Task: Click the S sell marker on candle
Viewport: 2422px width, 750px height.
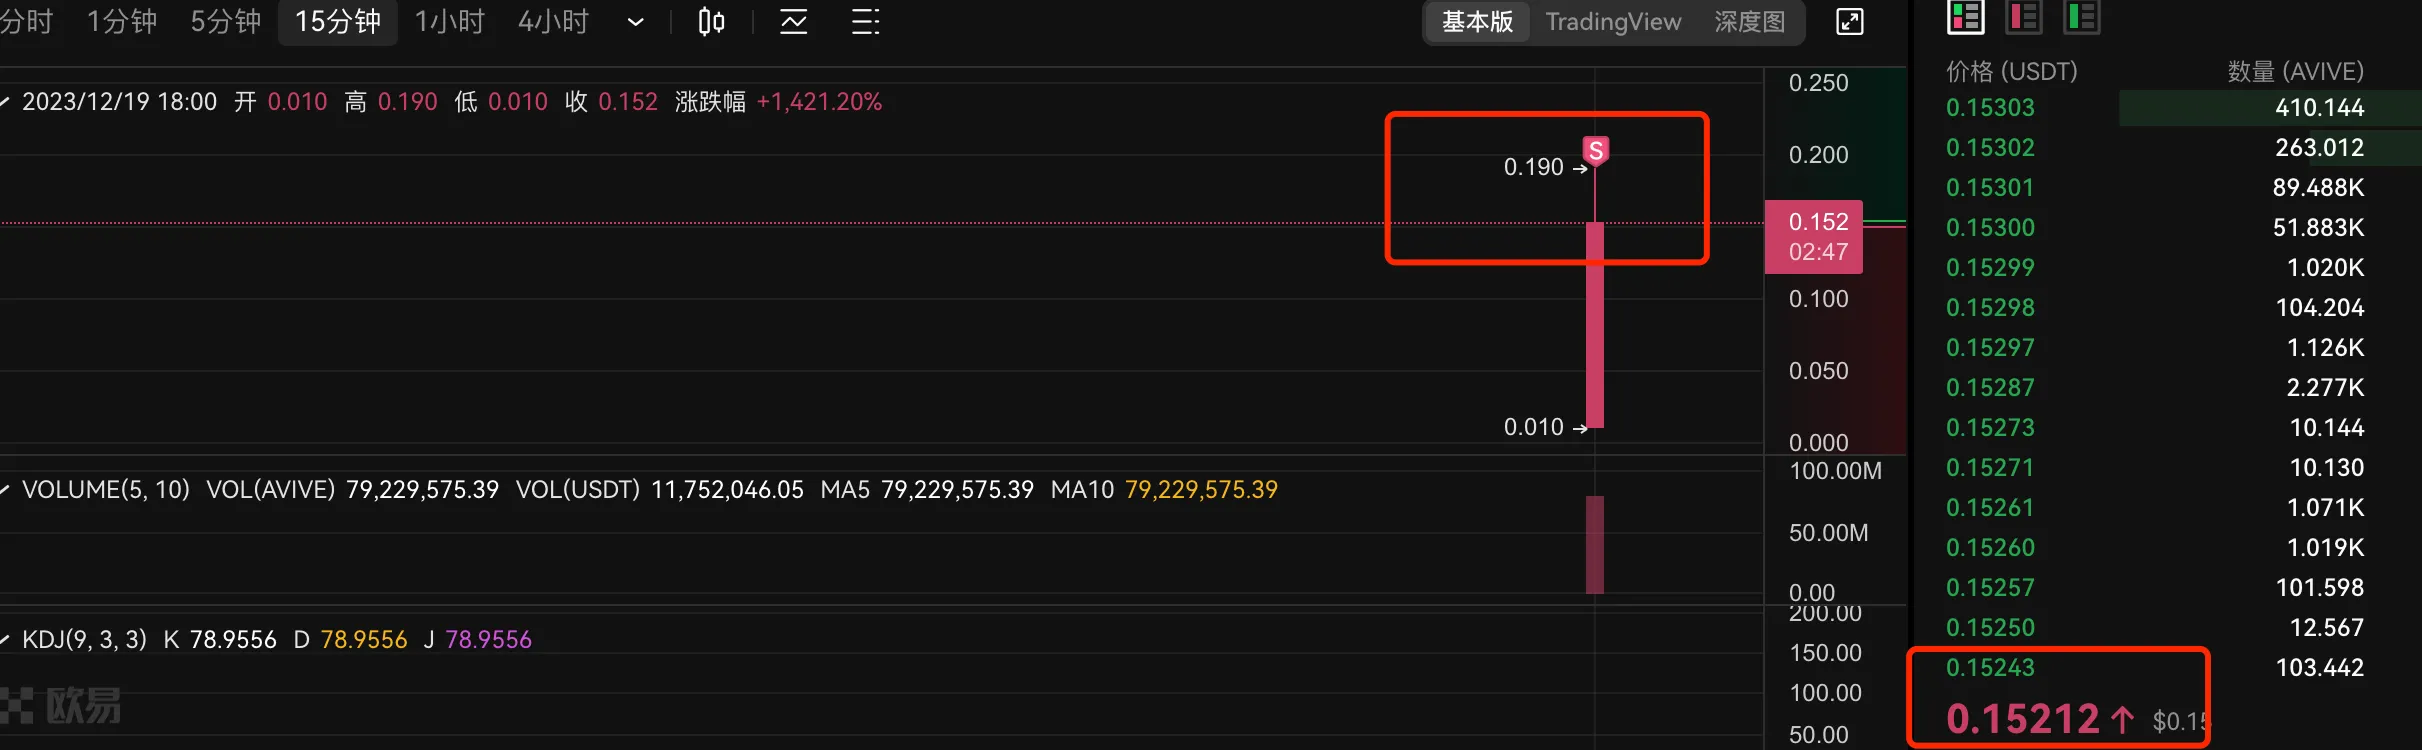Action: point(1596,151)
